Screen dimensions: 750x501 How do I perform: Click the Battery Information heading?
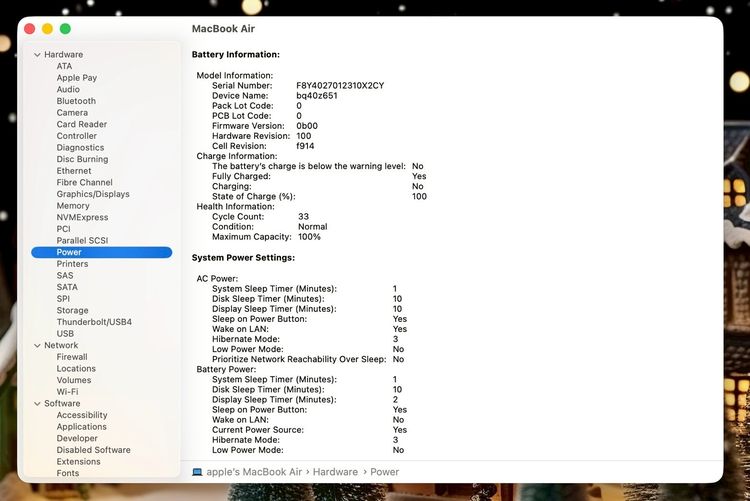(x=236, y=55)
